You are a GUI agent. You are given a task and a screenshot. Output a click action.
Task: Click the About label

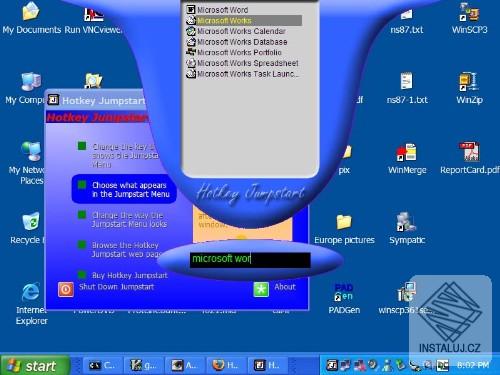(285, 287)
